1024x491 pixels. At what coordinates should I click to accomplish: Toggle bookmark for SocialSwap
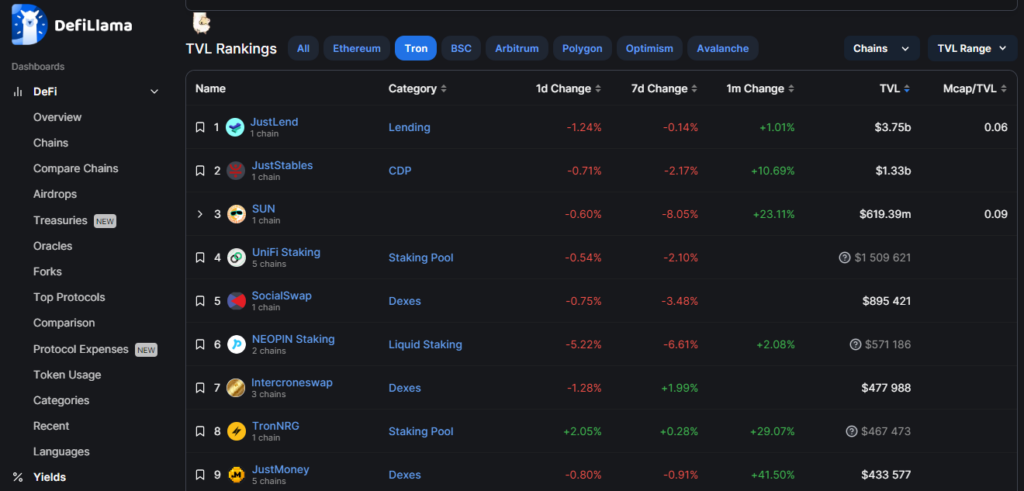200,301
